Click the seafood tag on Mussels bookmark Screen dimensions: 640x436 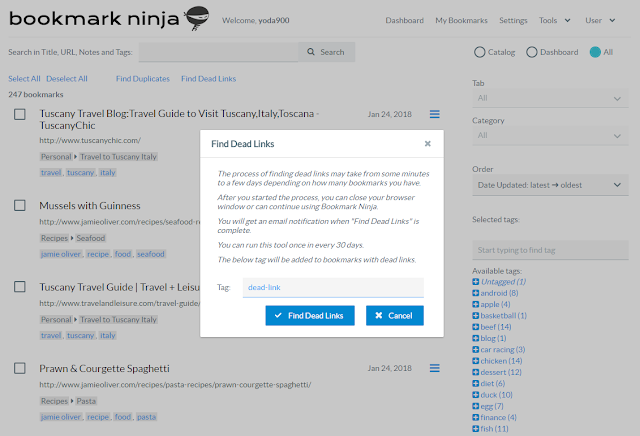point(151,254)
